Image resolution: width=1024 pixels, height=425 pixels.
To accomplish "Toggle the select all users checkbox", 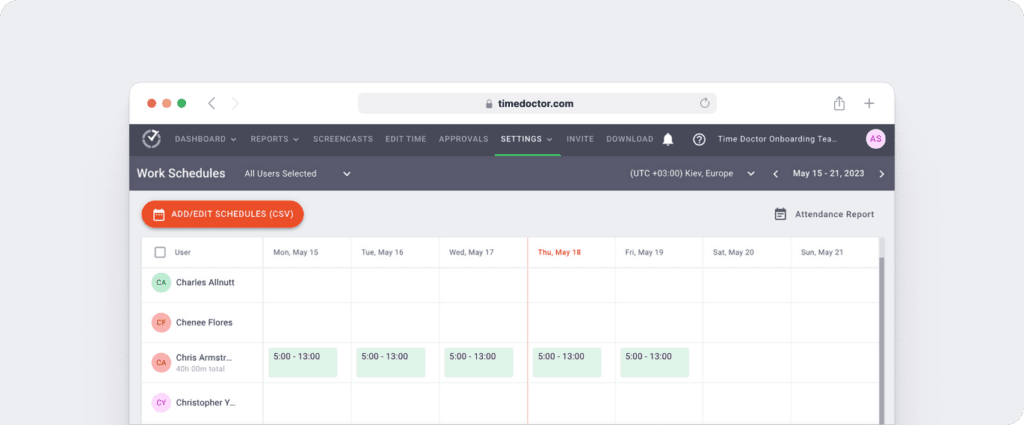I will click(x=160, y=252).
